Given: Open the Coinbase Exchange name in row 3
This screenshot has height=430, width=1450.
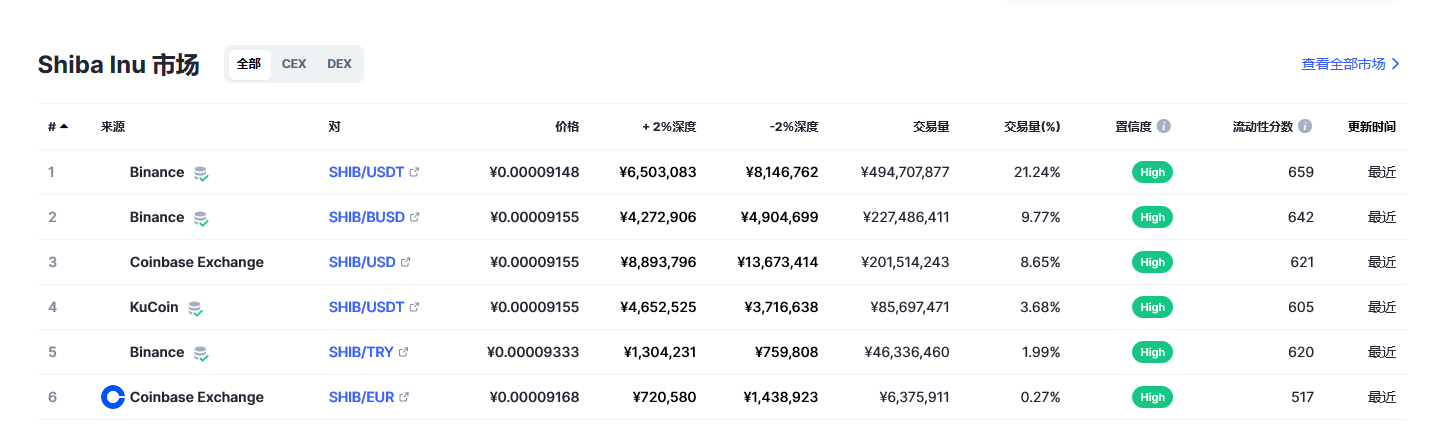Looking at the screenshot, I should coord(197,262).
